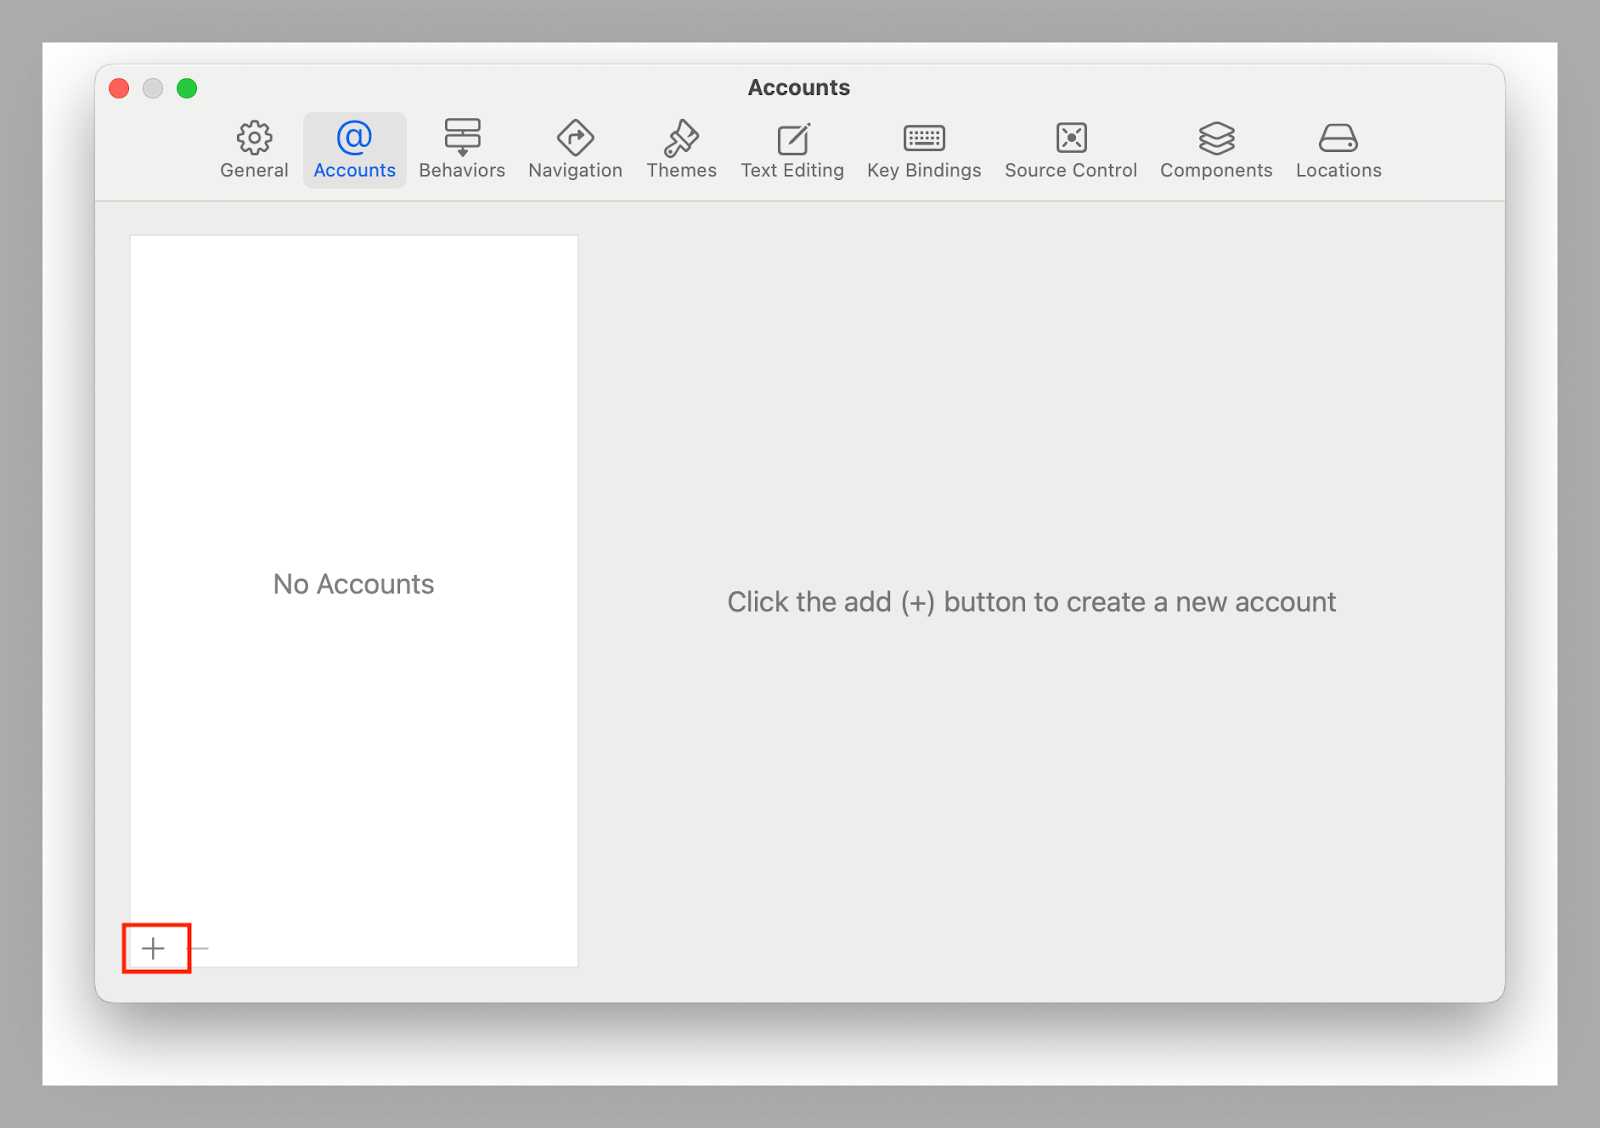Click the green zoom window button

(x=187, y=88)
